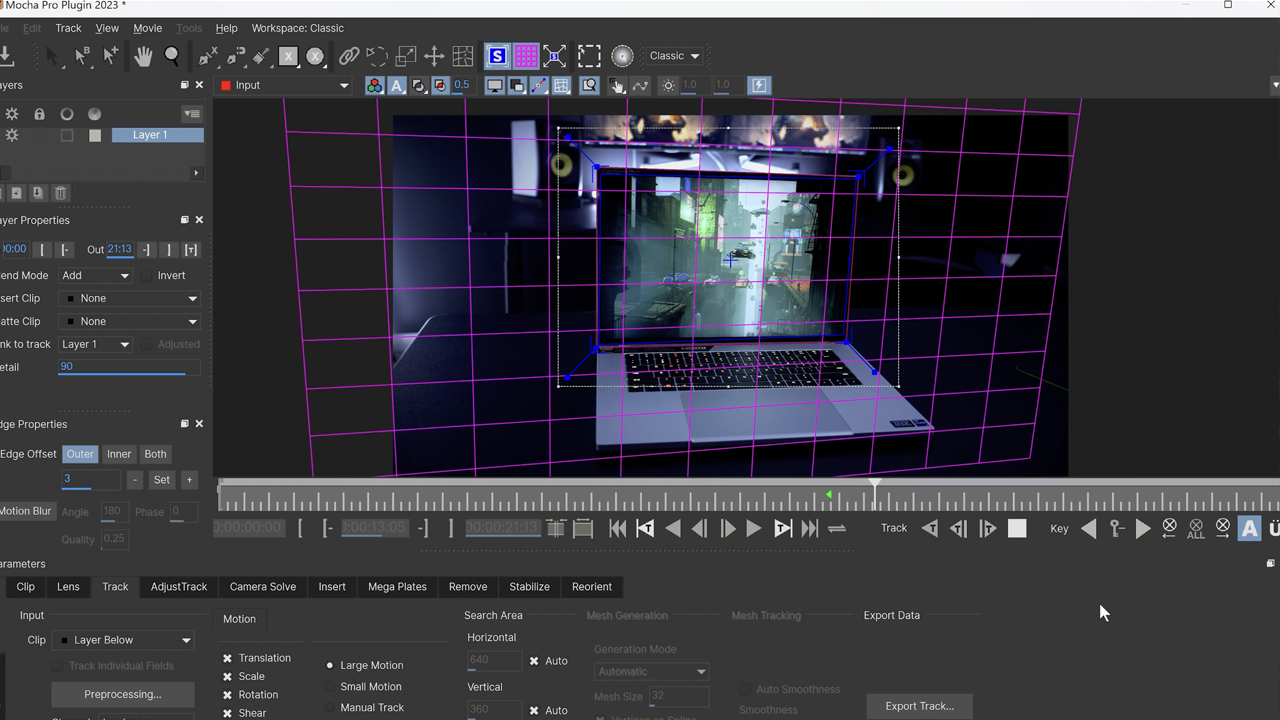Image resolution: width=1280 pixels, height=720 pixels.
Task: Open the Matte Clip None dropdown
Action: click(x=129, y=322)
